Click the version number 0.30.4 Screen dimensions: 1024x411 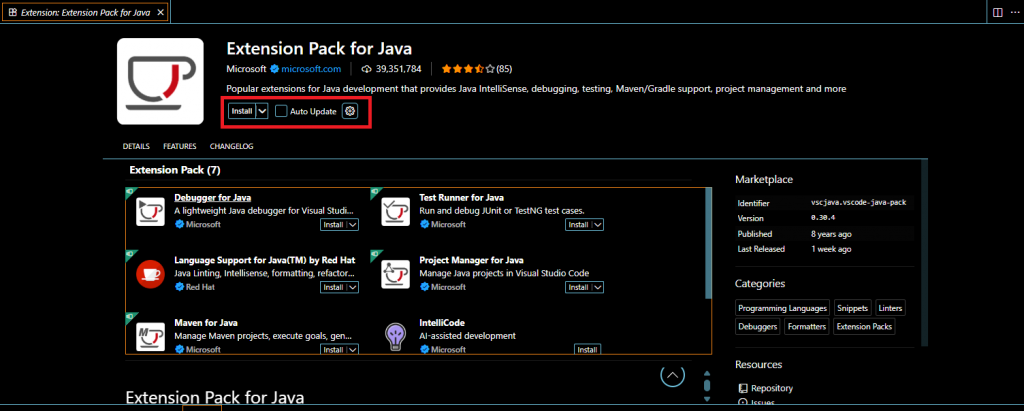click(x=824, y=218)
